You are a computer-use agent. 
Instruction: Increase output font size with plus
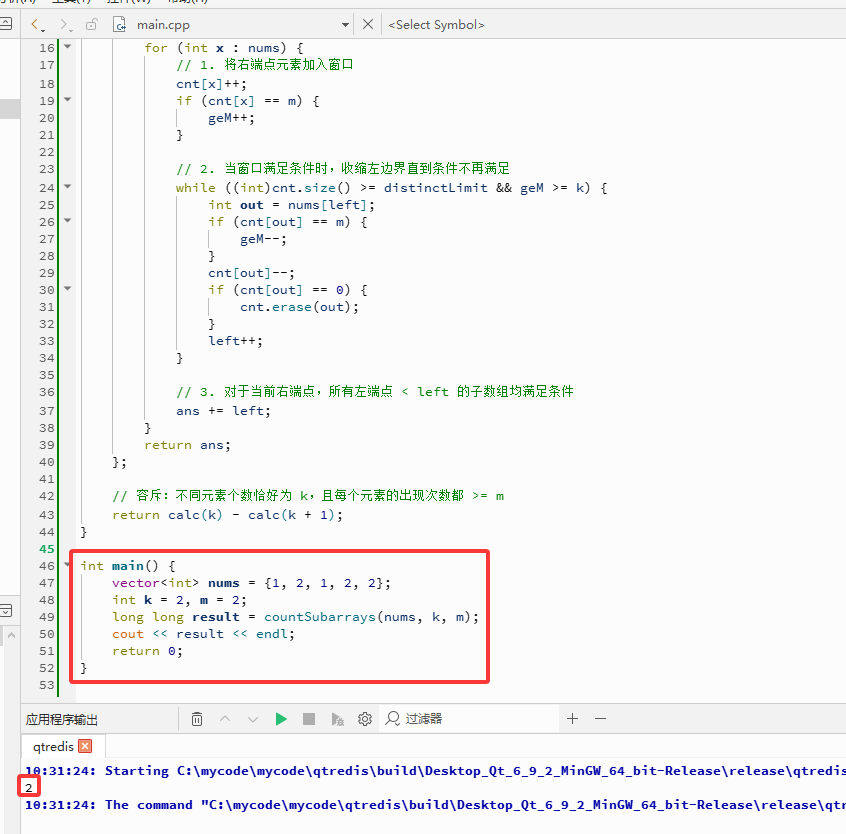(x=572, y=719)
